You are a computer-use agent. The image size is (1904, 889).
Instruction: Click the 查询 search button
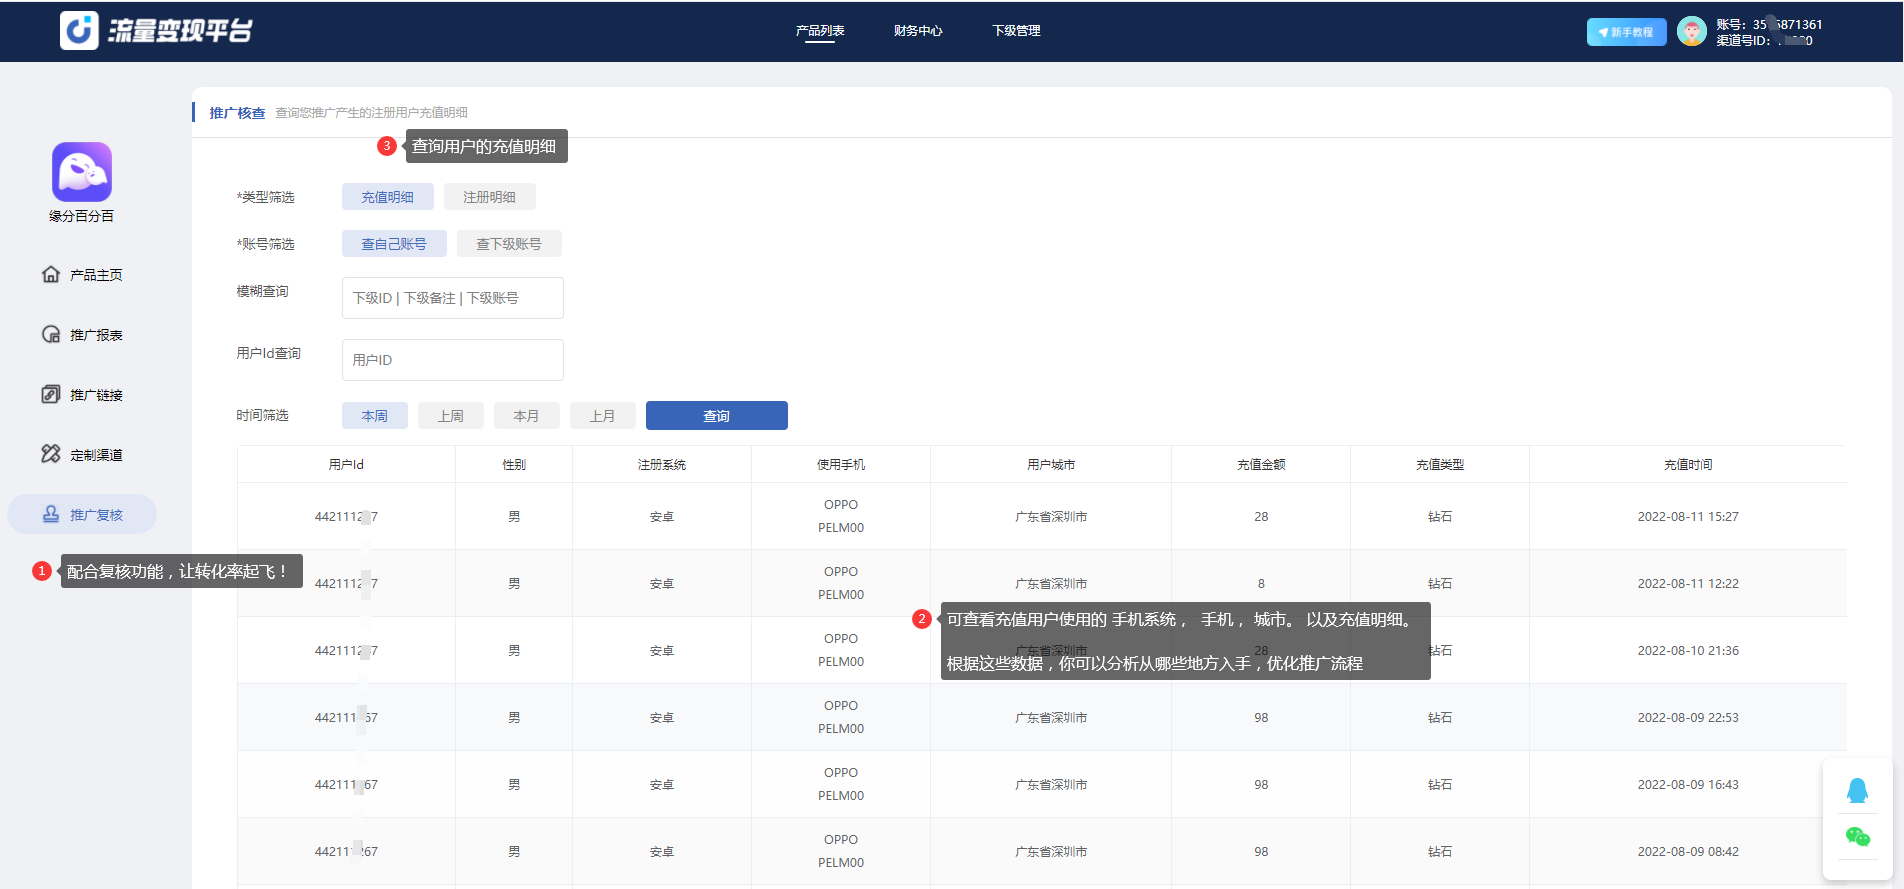coord(717,416)
